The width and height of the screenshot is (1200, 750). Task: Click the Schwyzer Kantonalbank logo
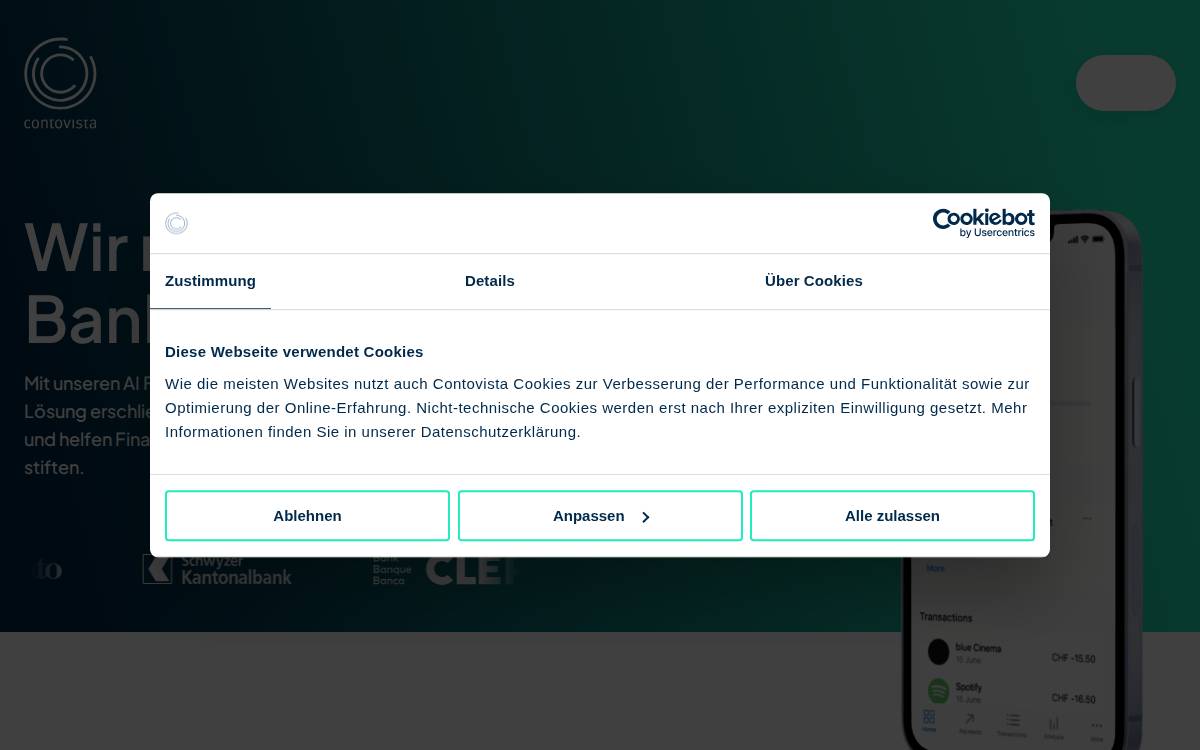(x=217, y=569)
